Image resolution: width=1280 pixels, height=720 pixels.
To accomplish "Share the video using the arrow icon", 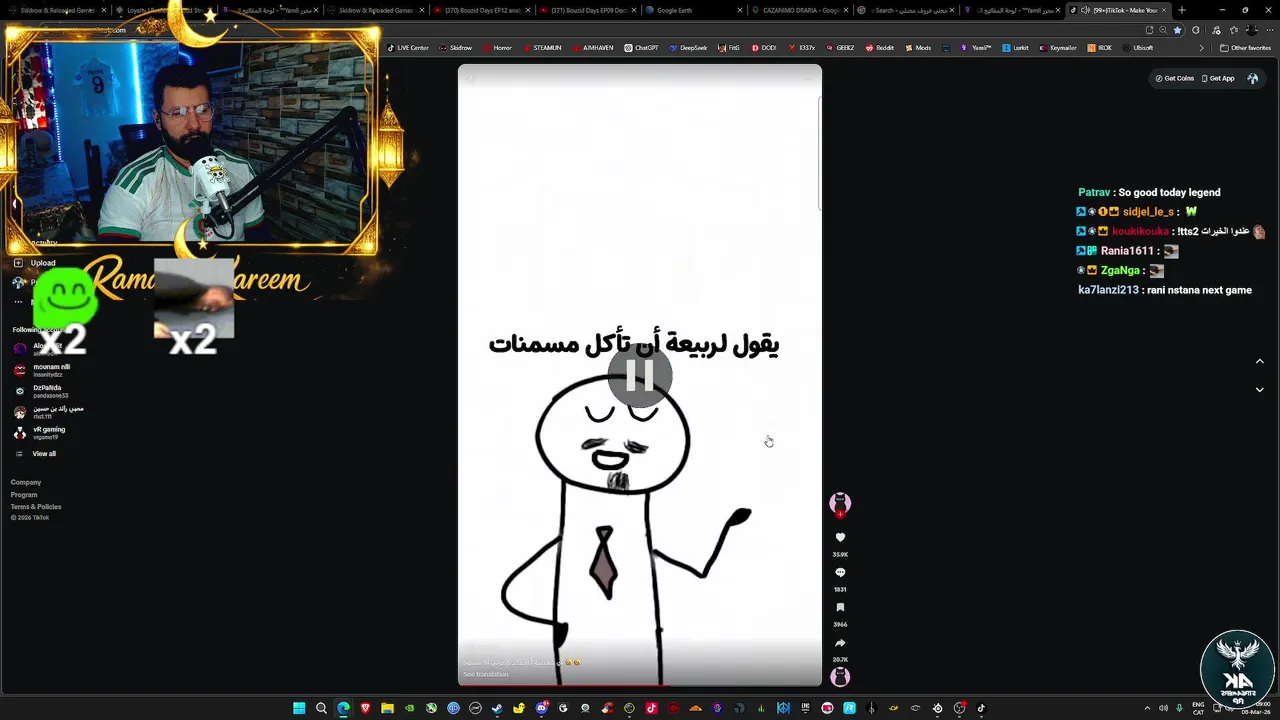I will [840, 643].
